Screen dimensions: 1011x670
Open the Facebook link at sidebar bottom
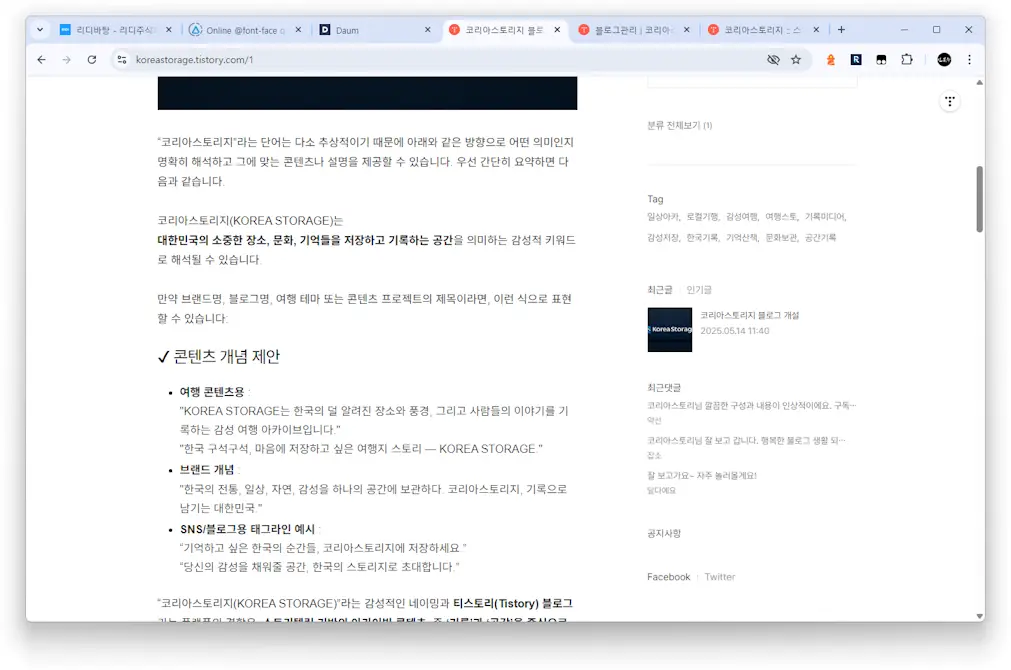click(x=668, y=576)
